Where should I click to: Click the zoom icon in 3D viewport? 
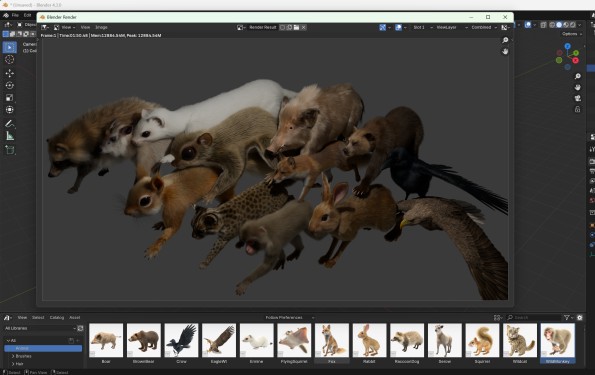pyautogui.click(x=578, y=76)
